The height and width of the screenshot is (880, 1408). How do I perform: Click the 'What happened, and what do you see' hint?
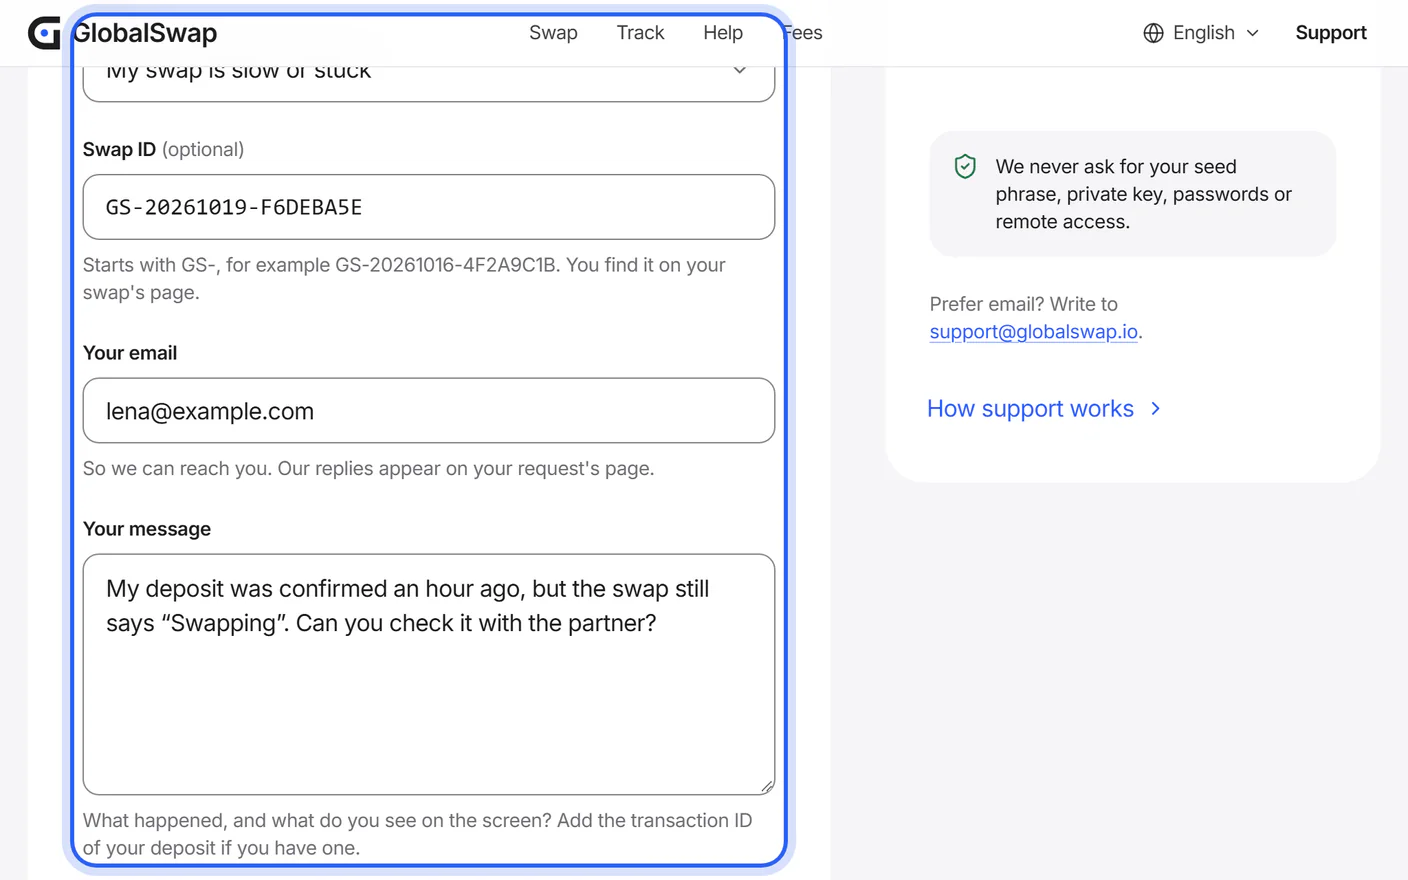[x=417, y=834]
